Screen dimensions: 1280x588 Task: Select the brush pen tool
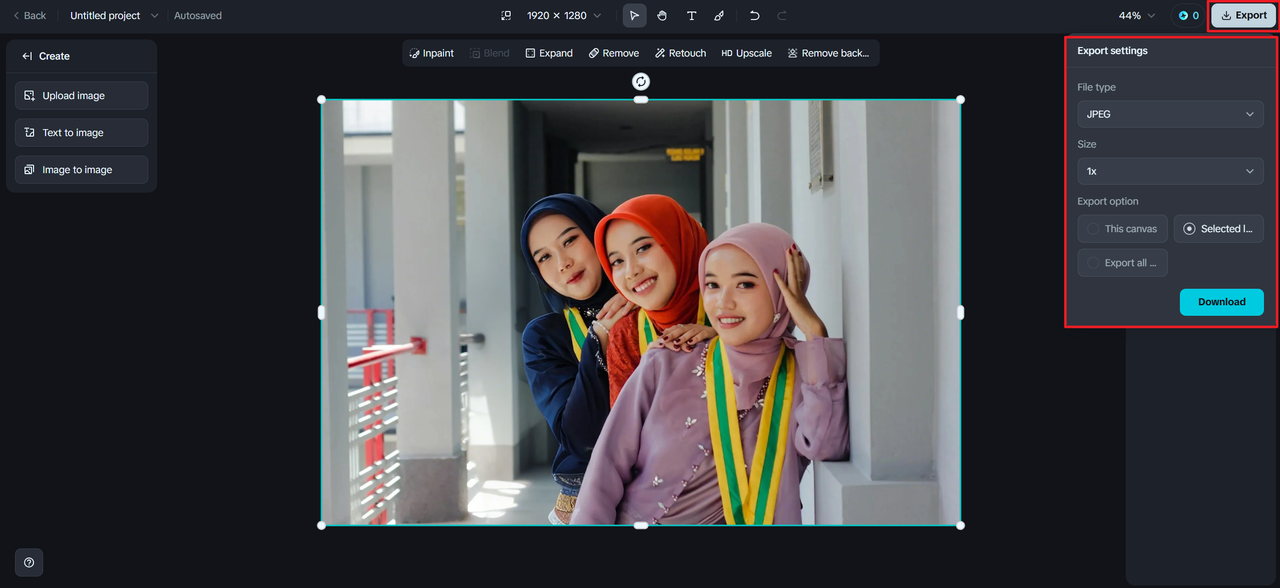pos(719,16)
